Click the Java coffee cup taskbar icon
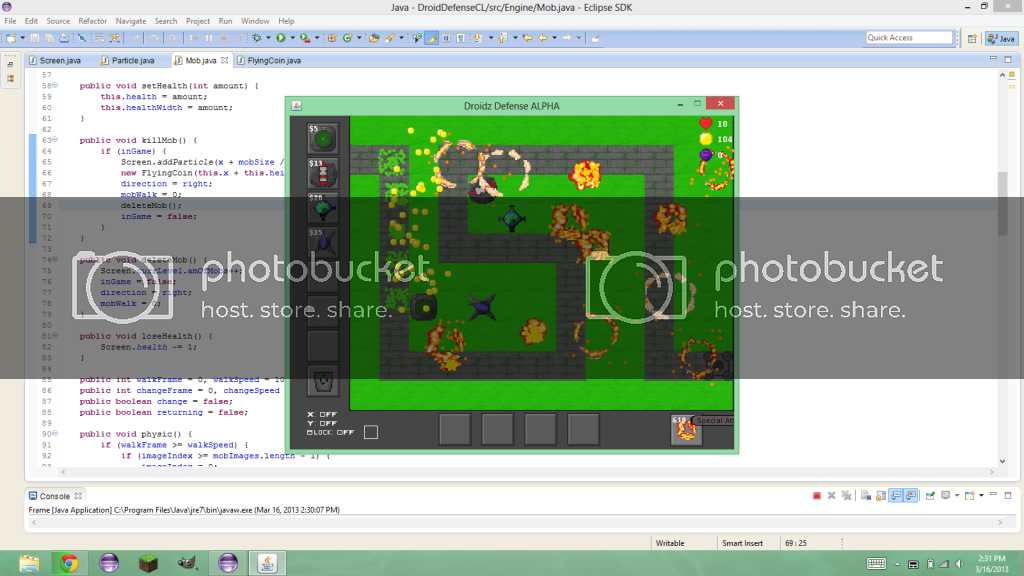 267,563
